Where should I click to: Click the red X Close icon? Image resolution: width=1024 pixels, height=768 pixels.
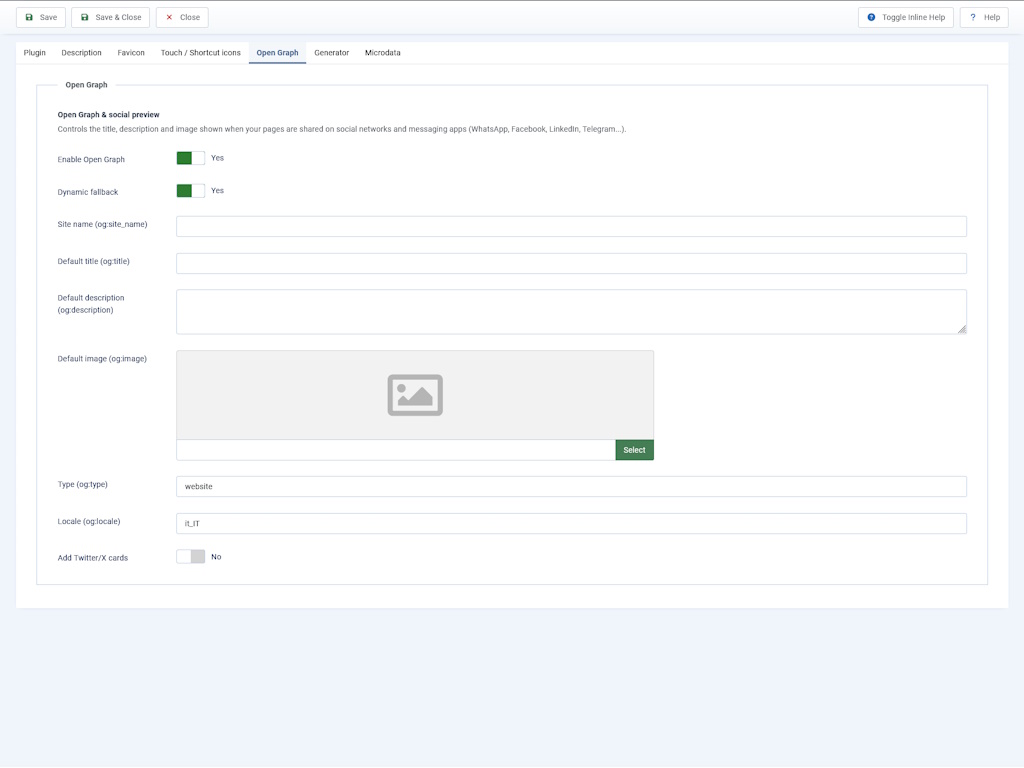pos(169,18)
